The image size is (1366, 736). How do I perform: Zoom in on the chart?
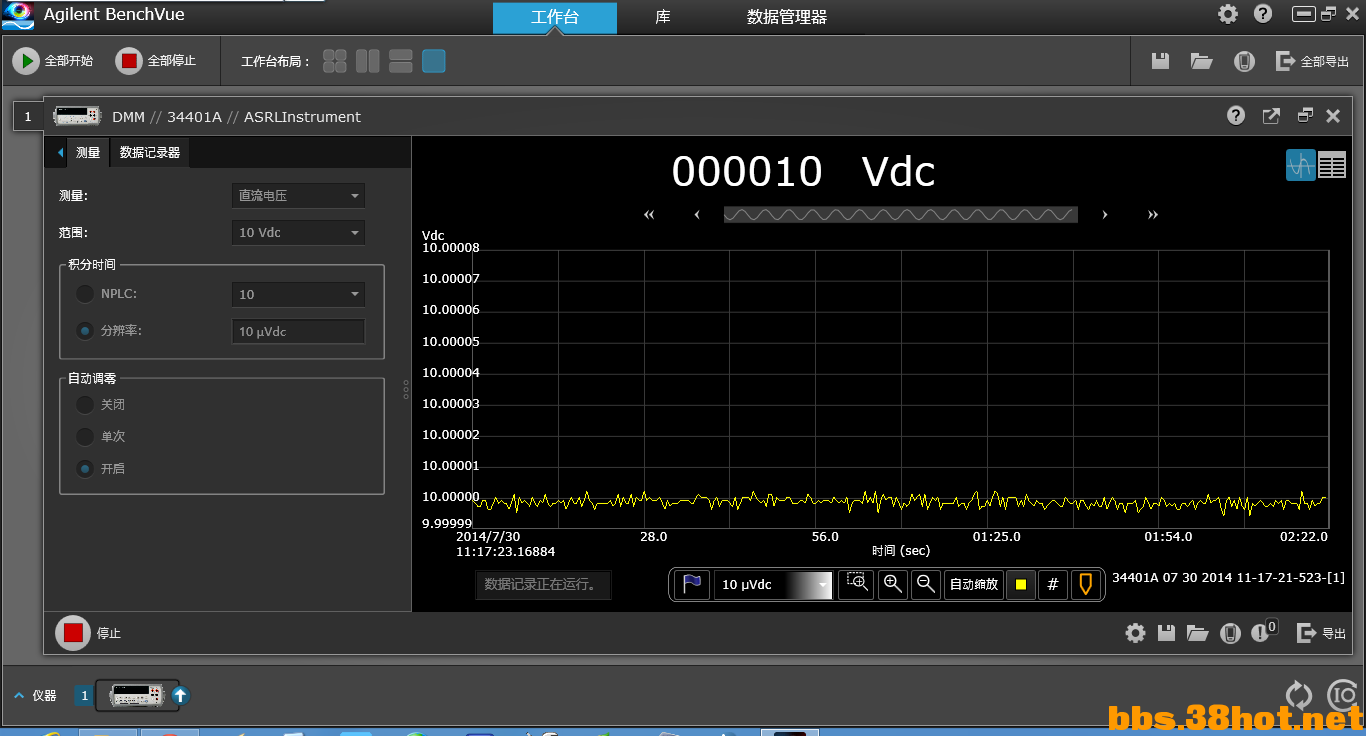[893, 585]
